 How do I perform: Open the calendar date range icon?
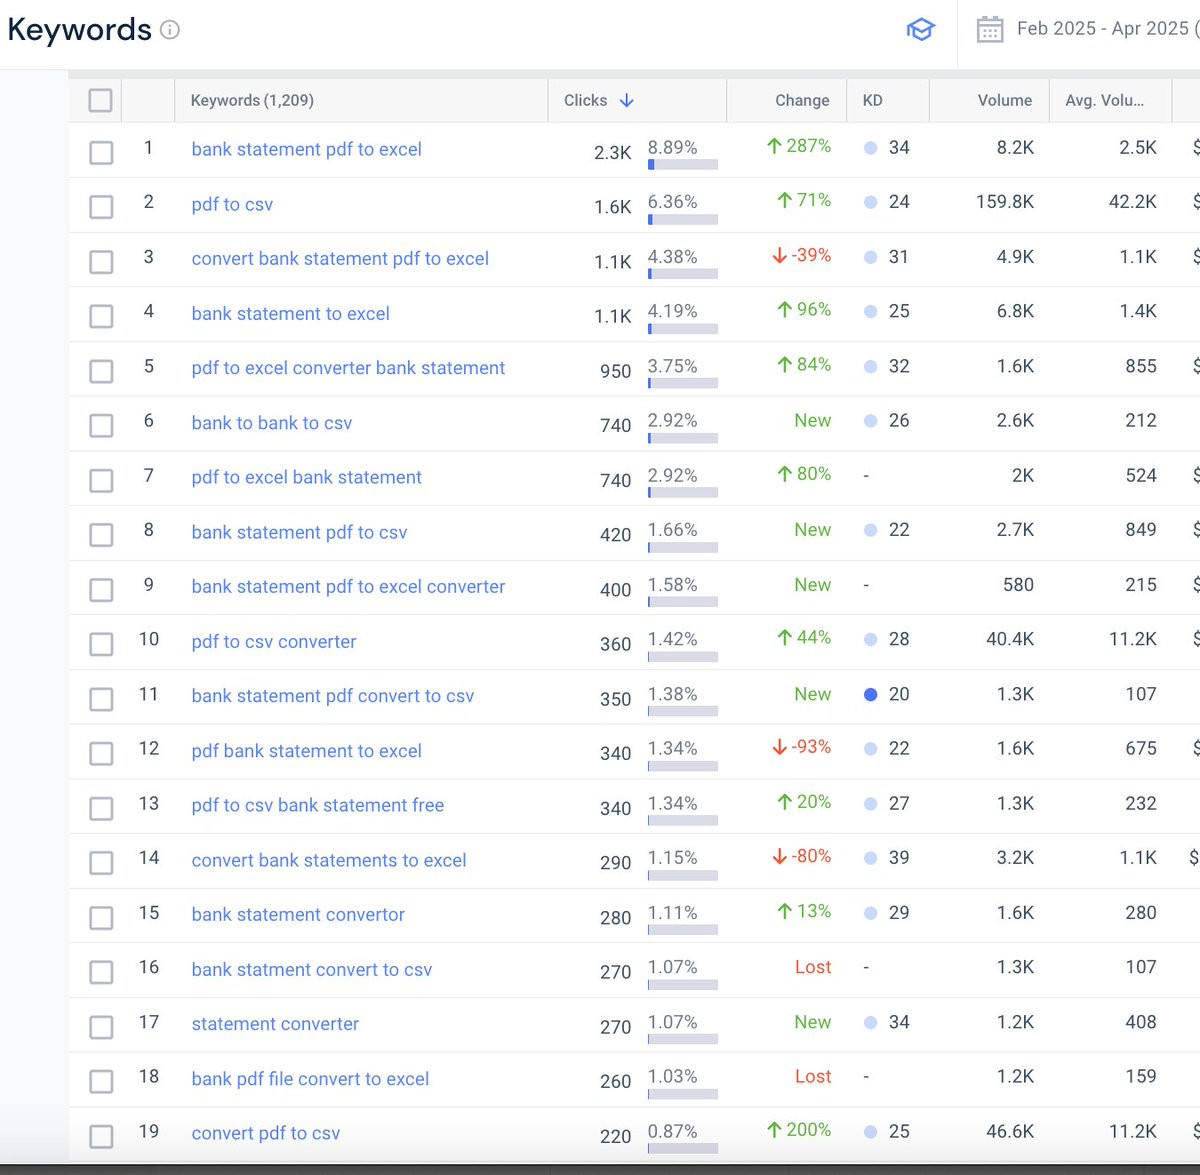click(x=990, y=29)
